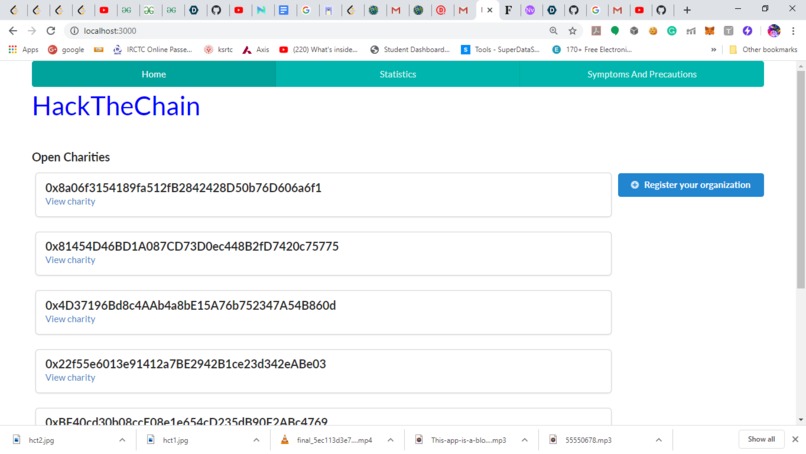Switch to the Google Docs tab

[x=283, y=10]
